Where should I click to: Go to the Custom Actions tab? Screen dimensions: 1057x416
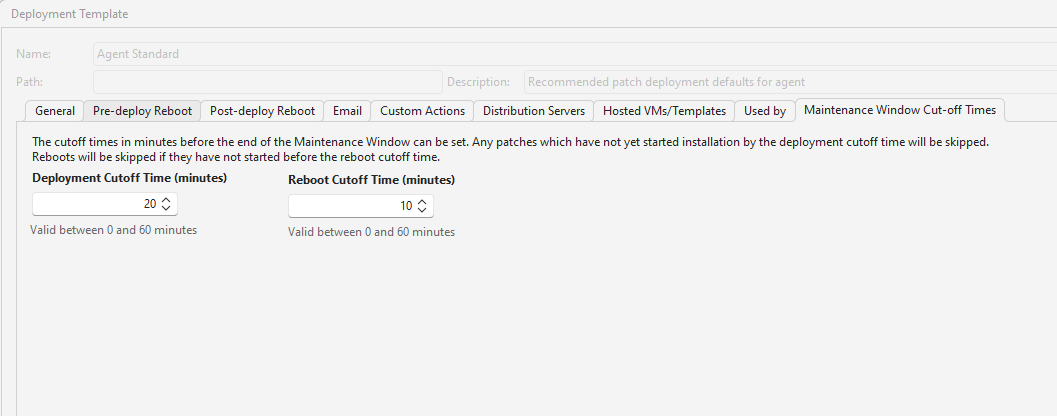[x=422, y=111]
